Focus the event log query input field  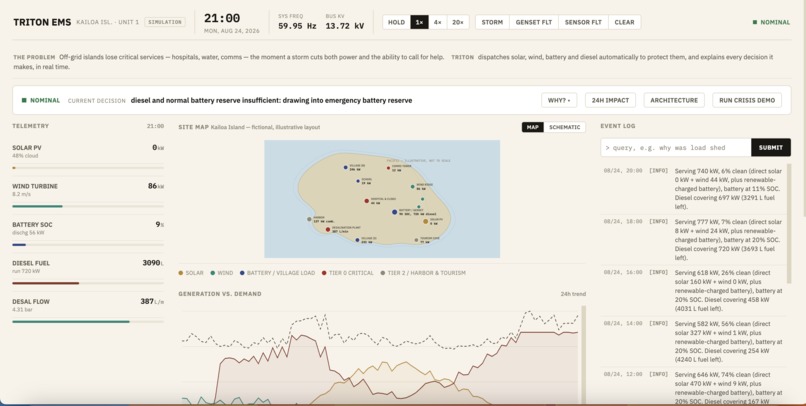pyautogui.click(x=675, y=147)
